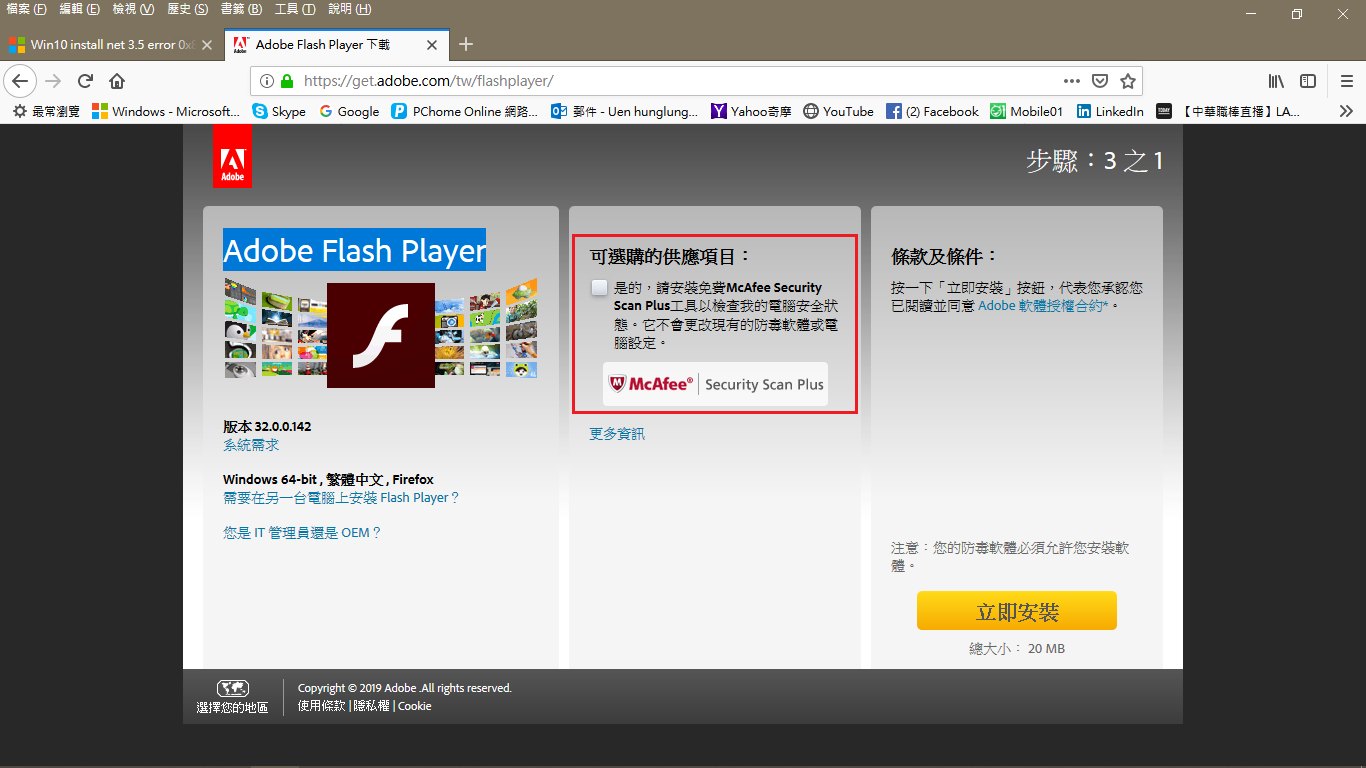Show more bookmarks chevron
This screenshot has width=1366, height=768.
1346,111
